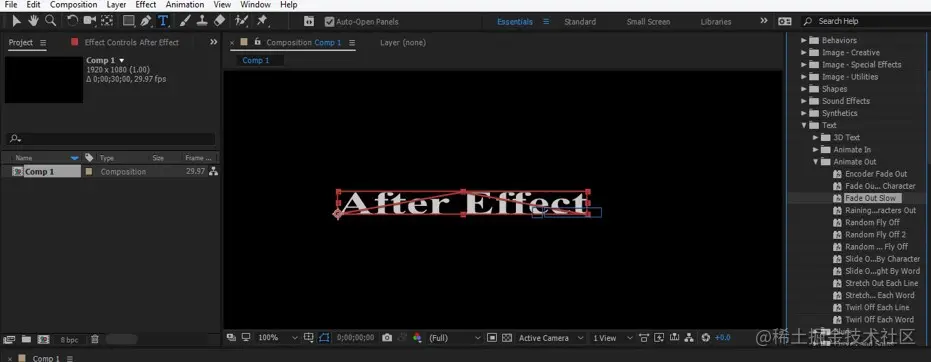Open the Animation menu
The width and height of the screenshot is (931, 362).
185,5
